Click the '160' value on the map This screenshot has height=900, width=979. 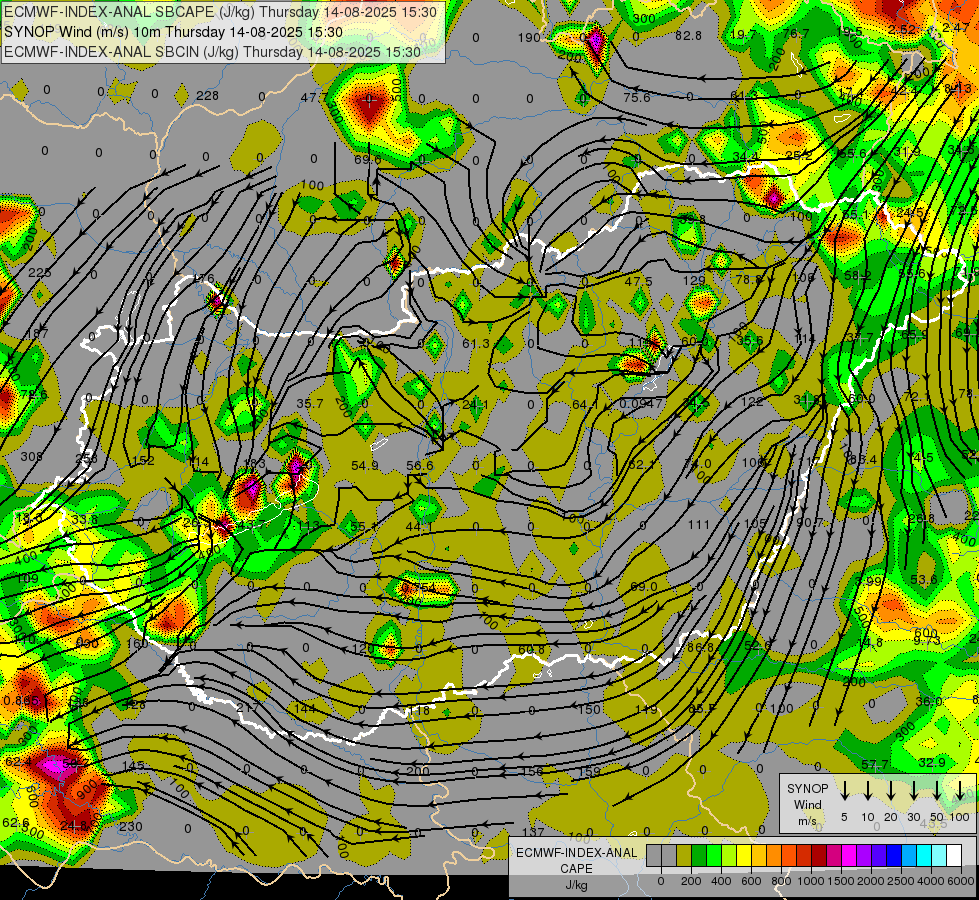tap(137, 643)
